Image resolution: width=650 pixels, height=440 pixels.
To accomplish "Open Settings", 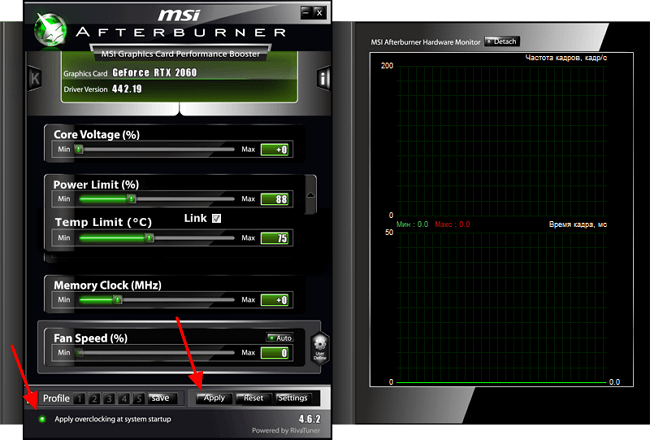I will click(293, 398).
